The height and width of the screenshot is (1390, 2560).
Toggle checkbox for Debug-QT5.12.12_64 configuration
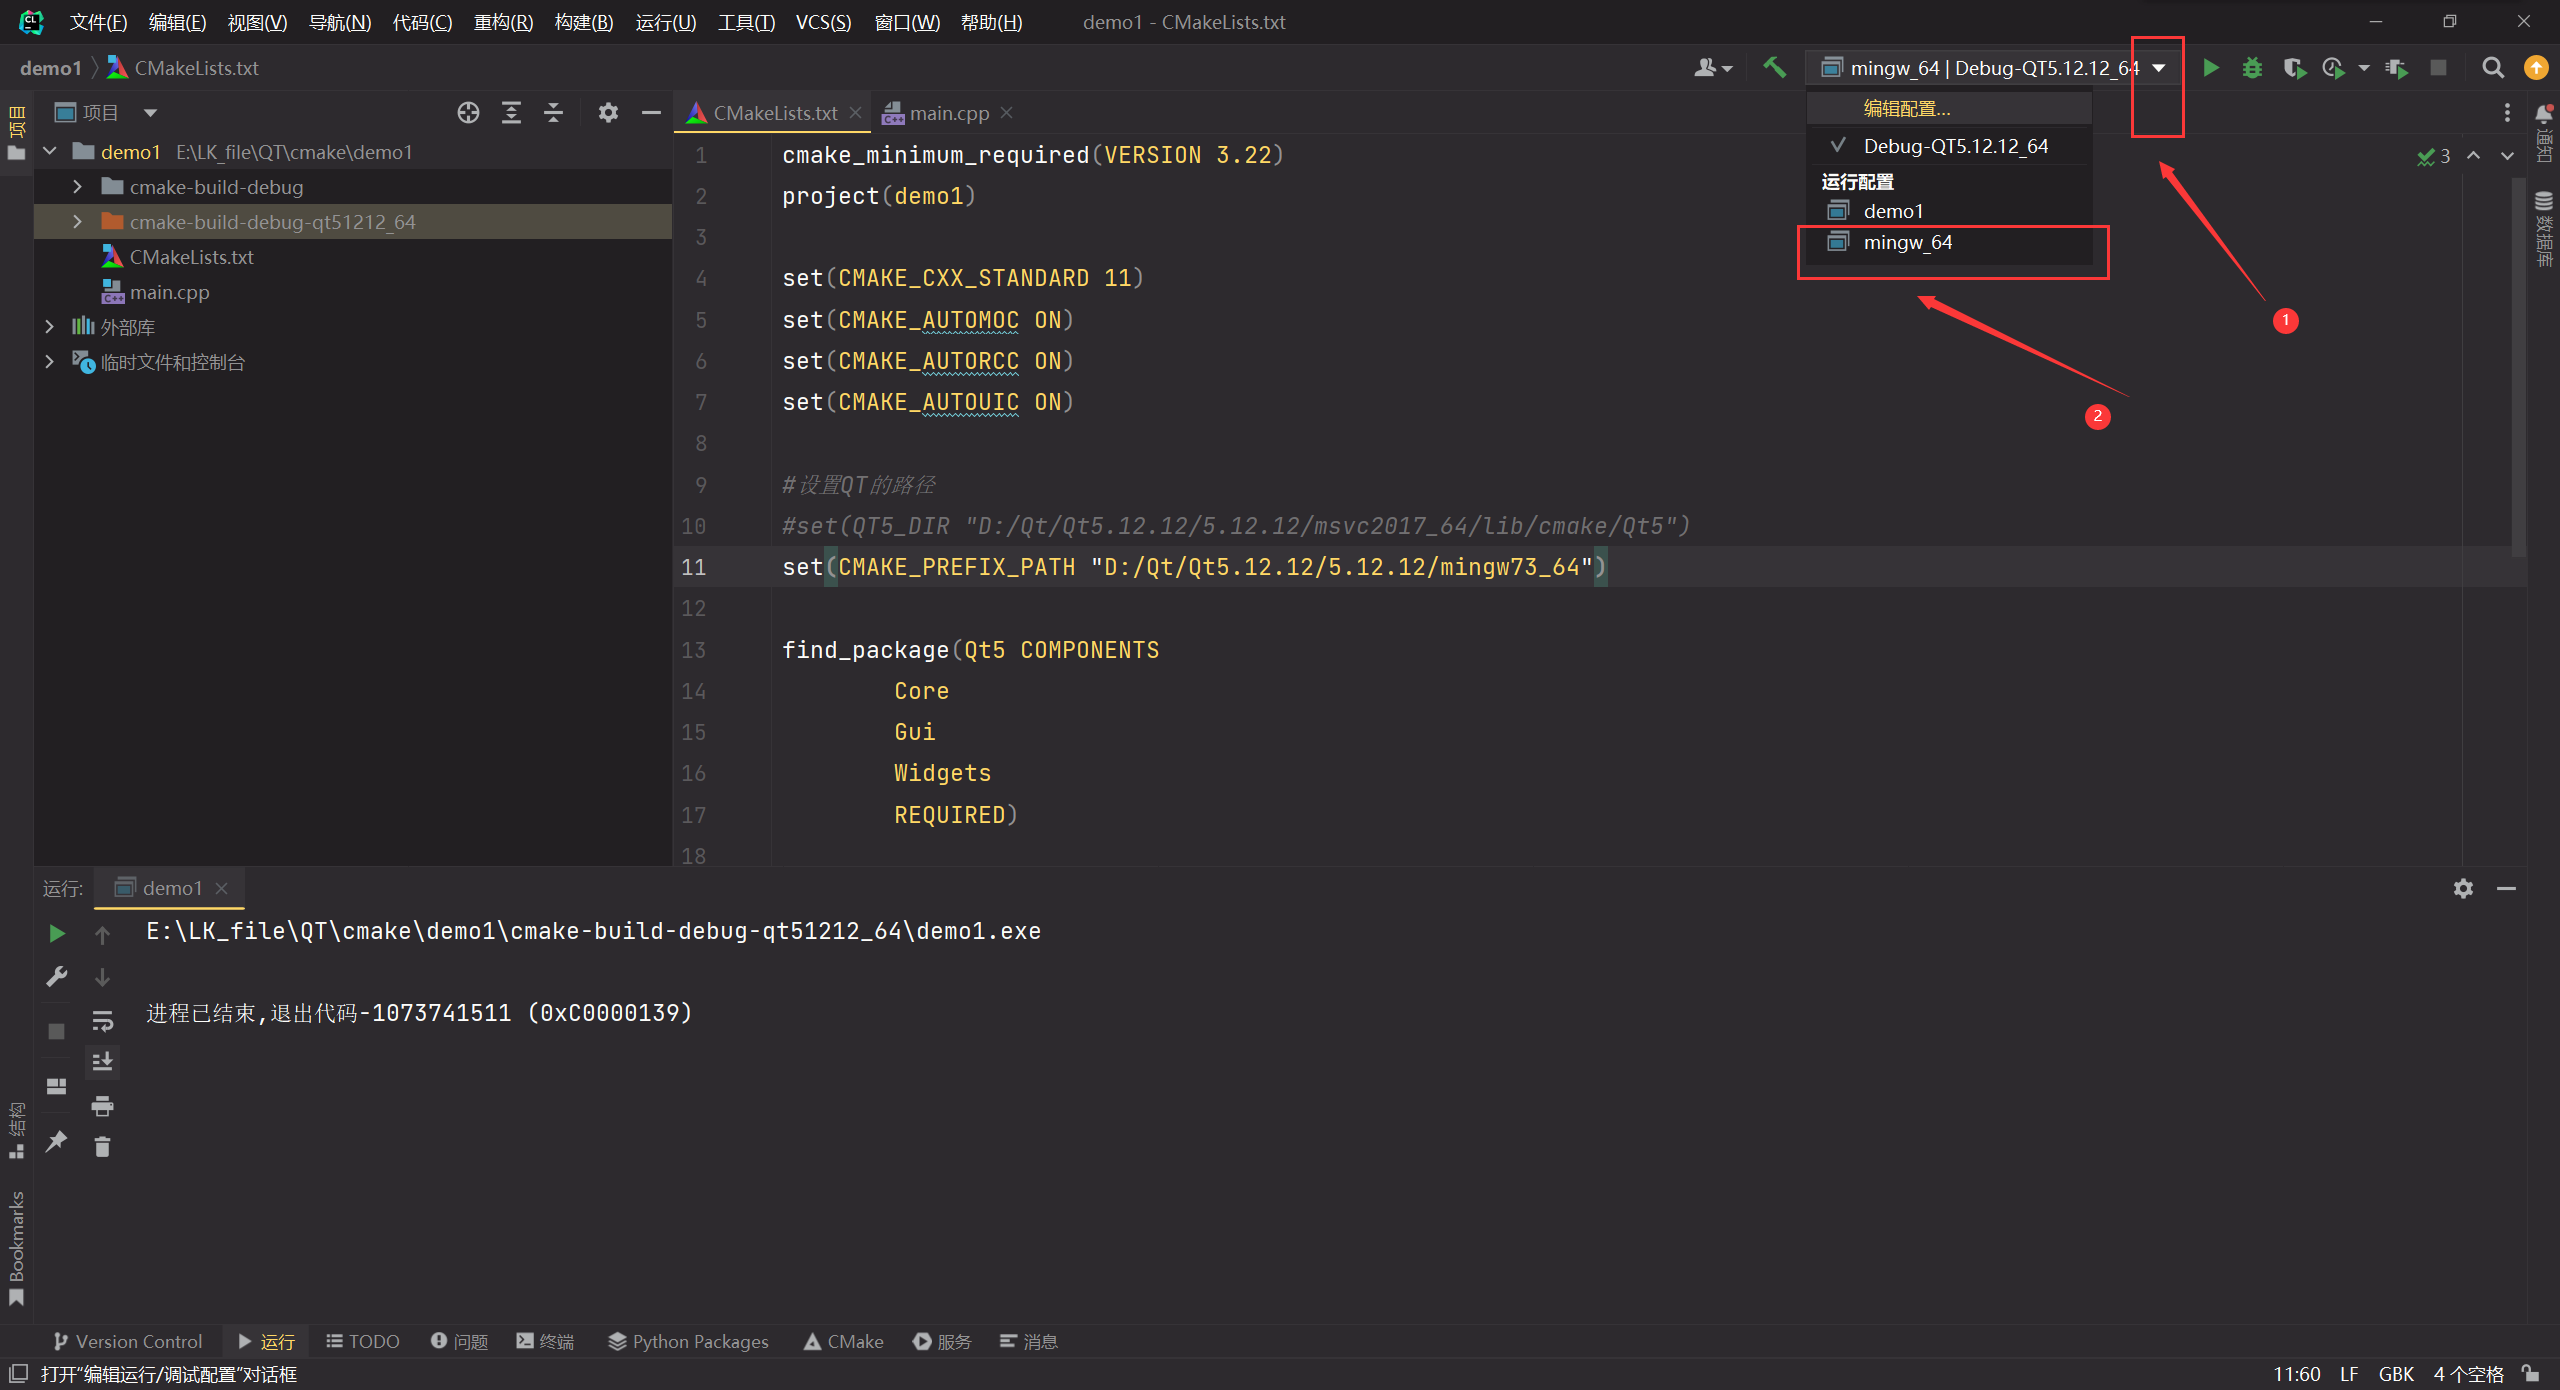point(1838,146)
